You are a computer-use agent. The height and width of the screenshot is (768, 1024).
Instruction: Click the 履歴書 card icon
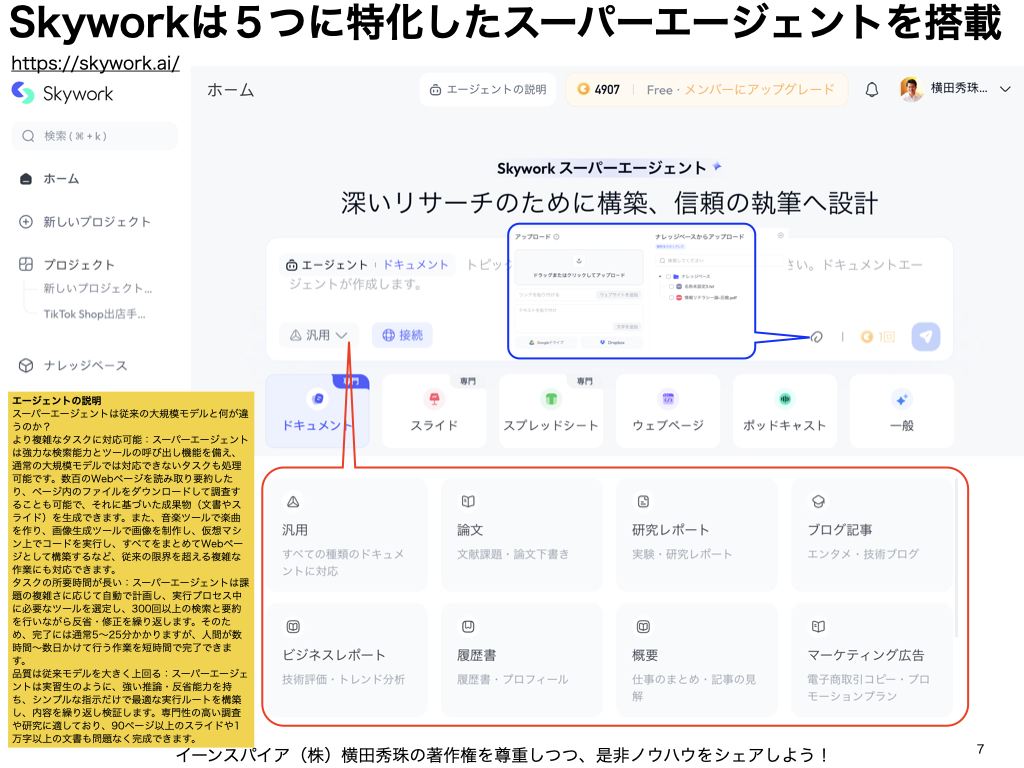[x=468, y=627]
